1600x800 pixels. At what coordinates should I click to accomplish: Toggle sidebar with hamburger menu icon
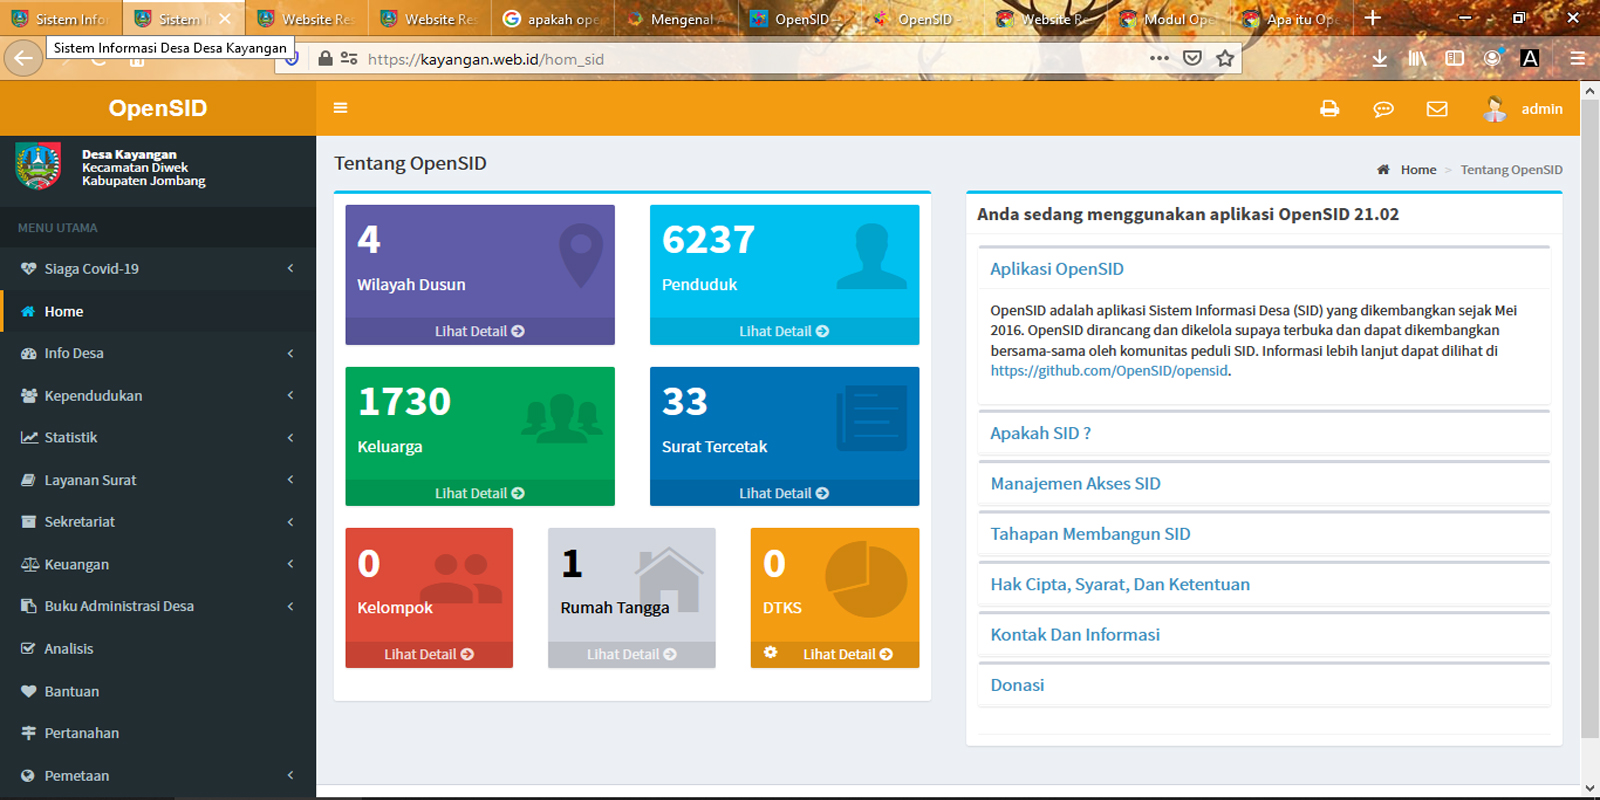(x=341, y=108)
